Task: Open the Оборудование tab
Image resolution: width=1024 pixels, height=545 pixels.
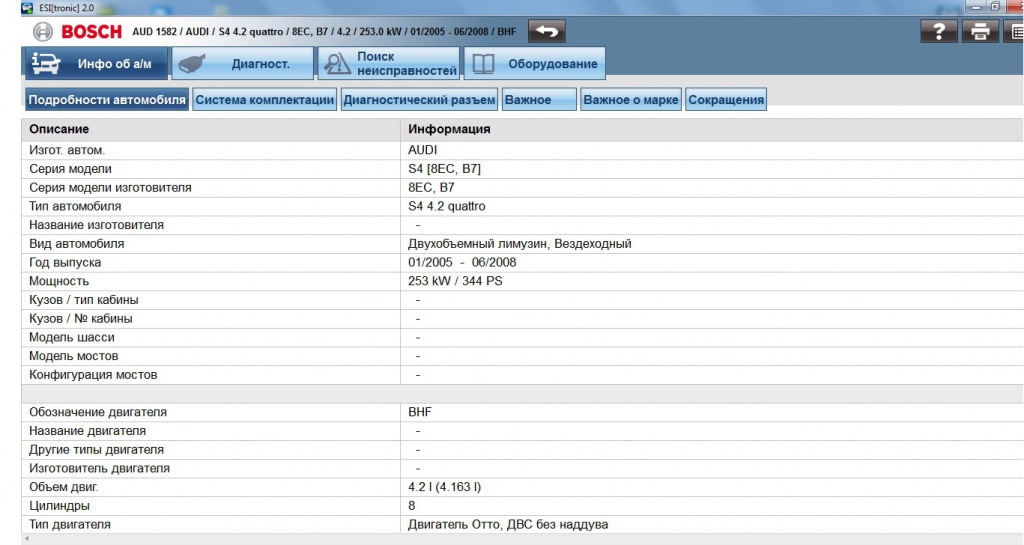Action: click(535, 63)
